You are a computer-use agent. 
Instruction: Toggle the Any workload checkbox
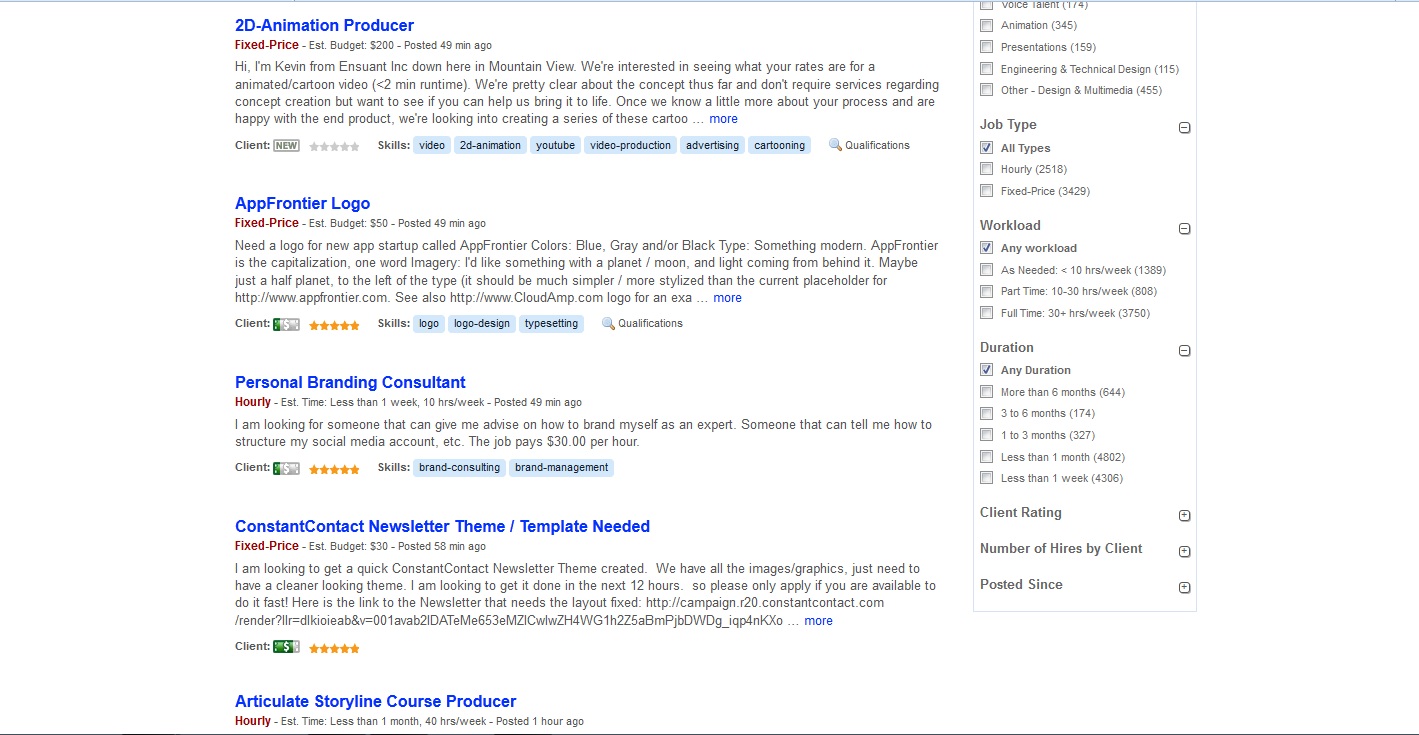coord(987,248)
